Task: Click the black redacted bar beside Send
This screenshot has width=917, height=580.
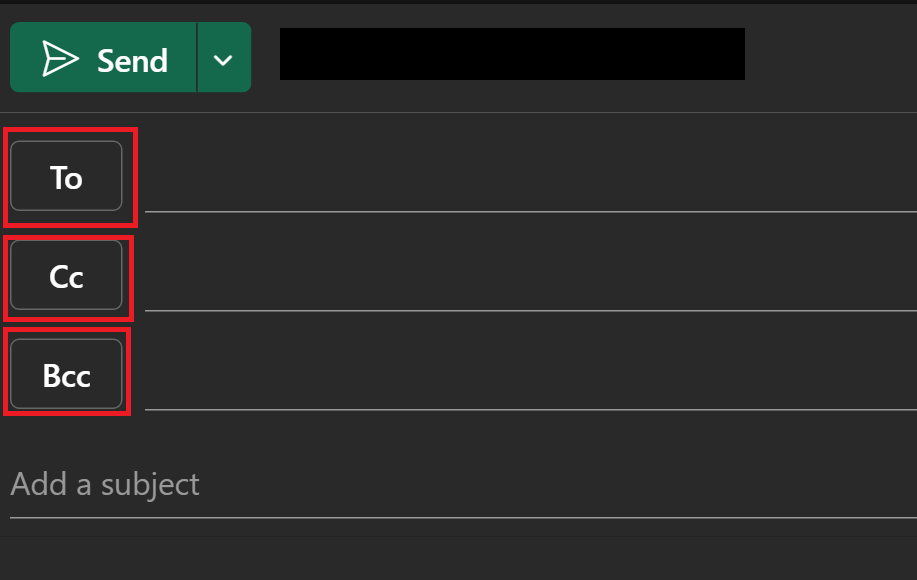Action: (512, 54)
